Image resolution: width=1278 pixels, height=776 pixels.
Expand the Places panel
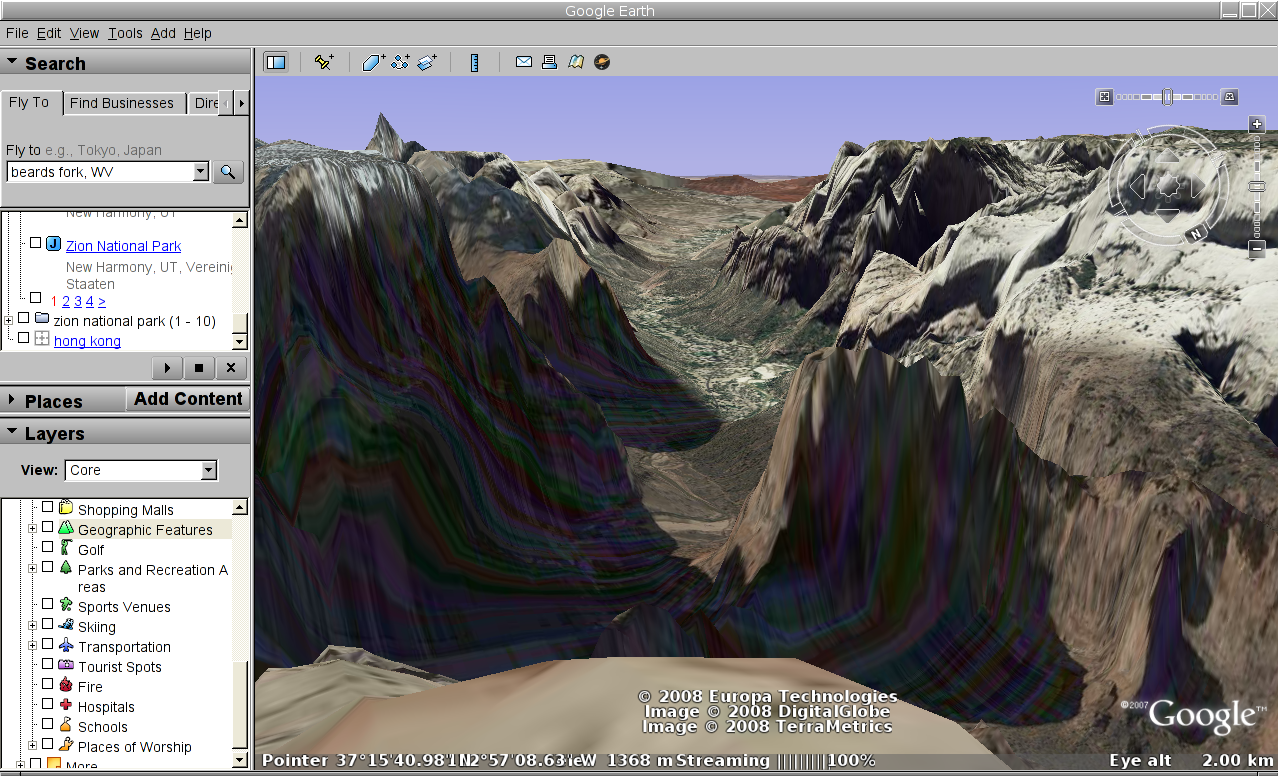12,400
